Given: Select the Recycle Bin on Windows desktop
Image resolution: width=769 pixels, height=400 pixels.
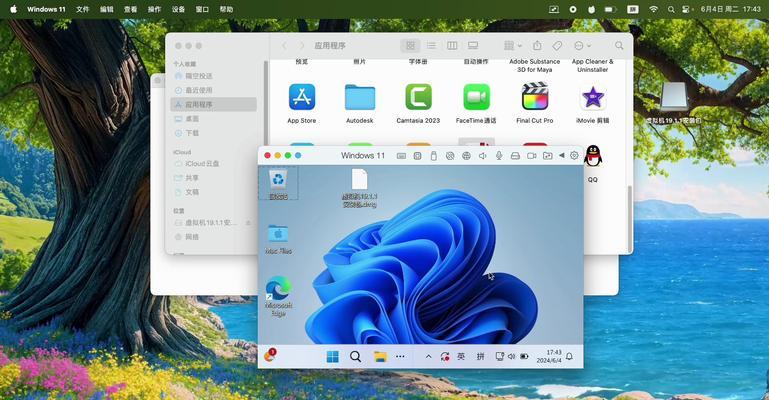Looking at the screenshot, I should pyautogui.click(x=278, y=183).
